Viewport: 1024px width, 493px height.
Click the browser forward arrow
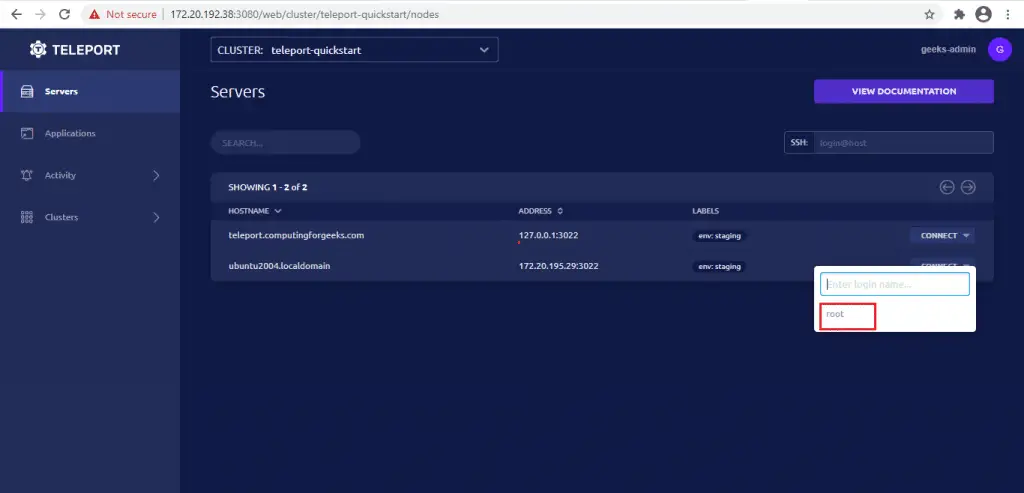40,14
